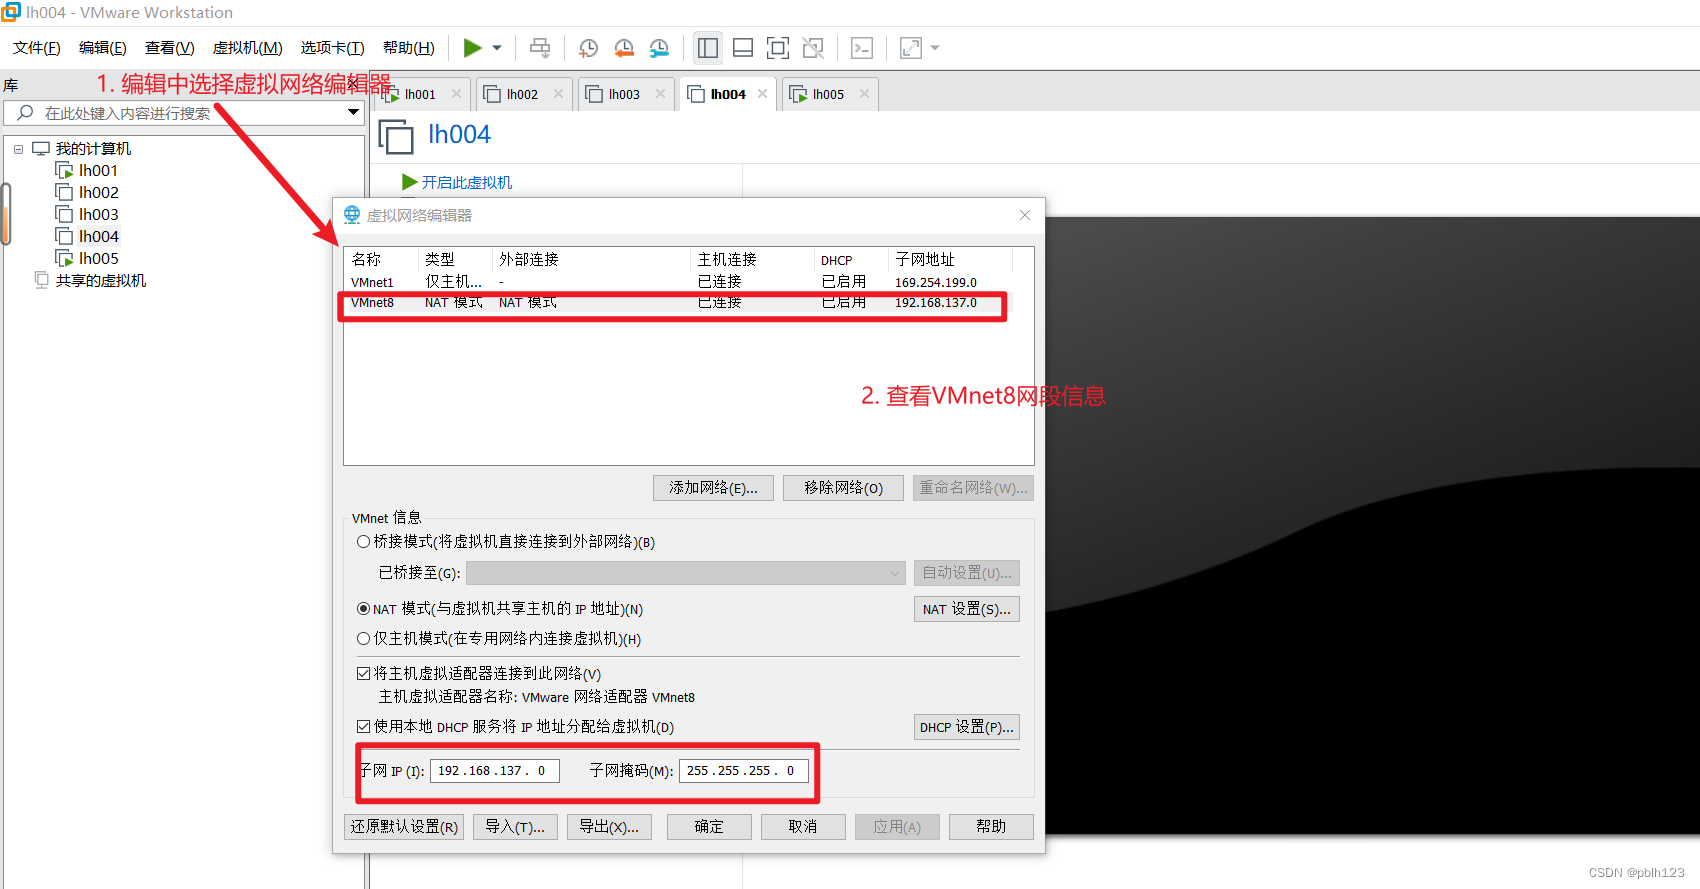This screenshot has width=1700, height=889.
Task: Click the DHCP 设置(P)... button
Action: [966, 727]
